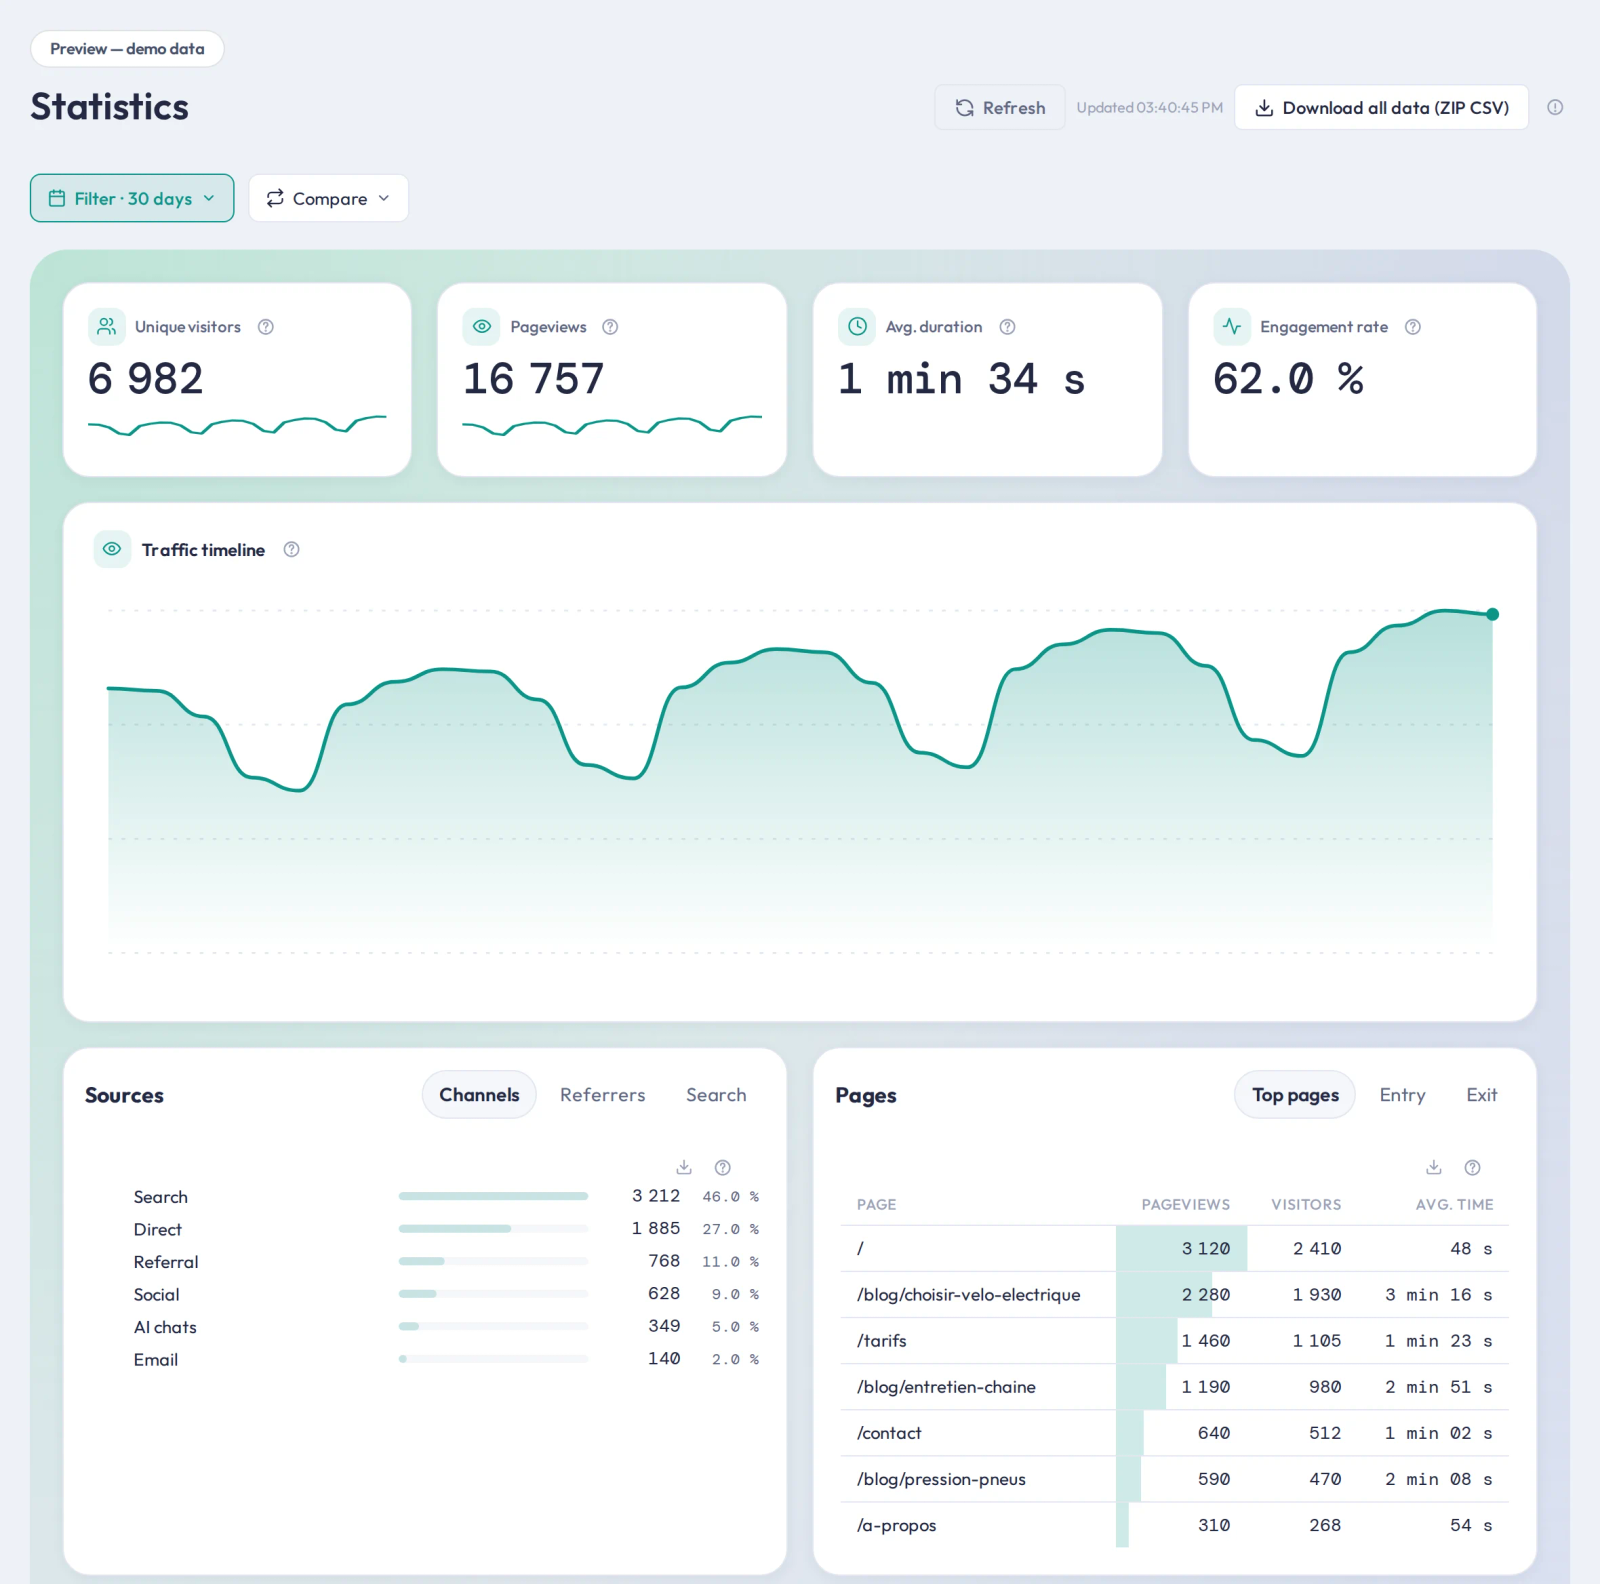1600x1584 pixels.
Task: Click the info icon beside Download all data
Action: (x=1555, y=107)
